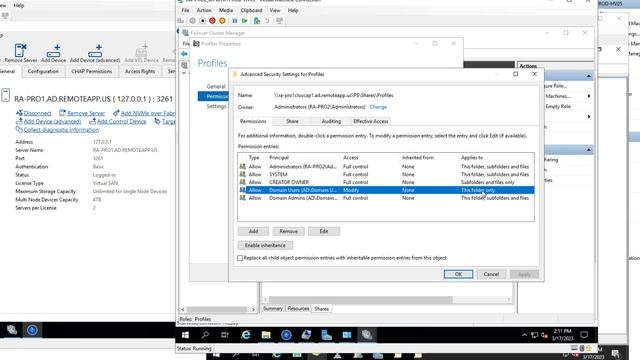640x360 pixels.
Task: Click Add permission entry button
Action: [x=253, y=231]
